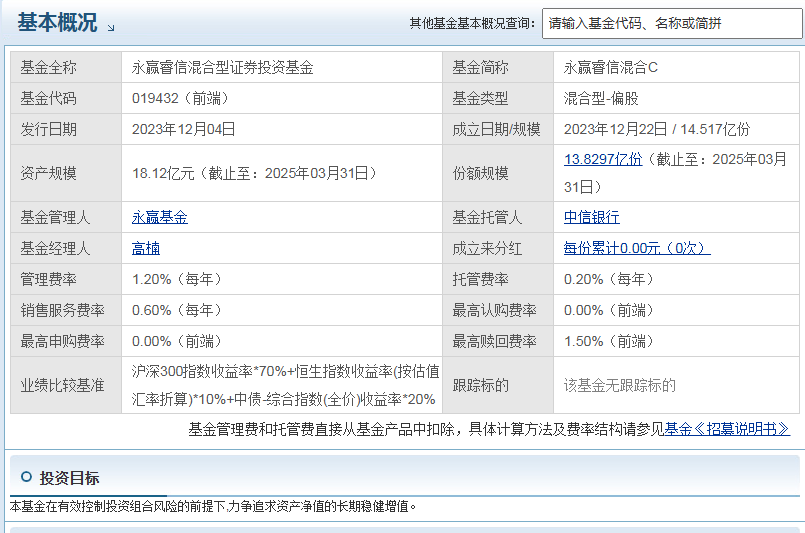Screen dimensions: 805x533
Task: Select the management fee 1.20%（每年）
Action: [x=177, y=279]
